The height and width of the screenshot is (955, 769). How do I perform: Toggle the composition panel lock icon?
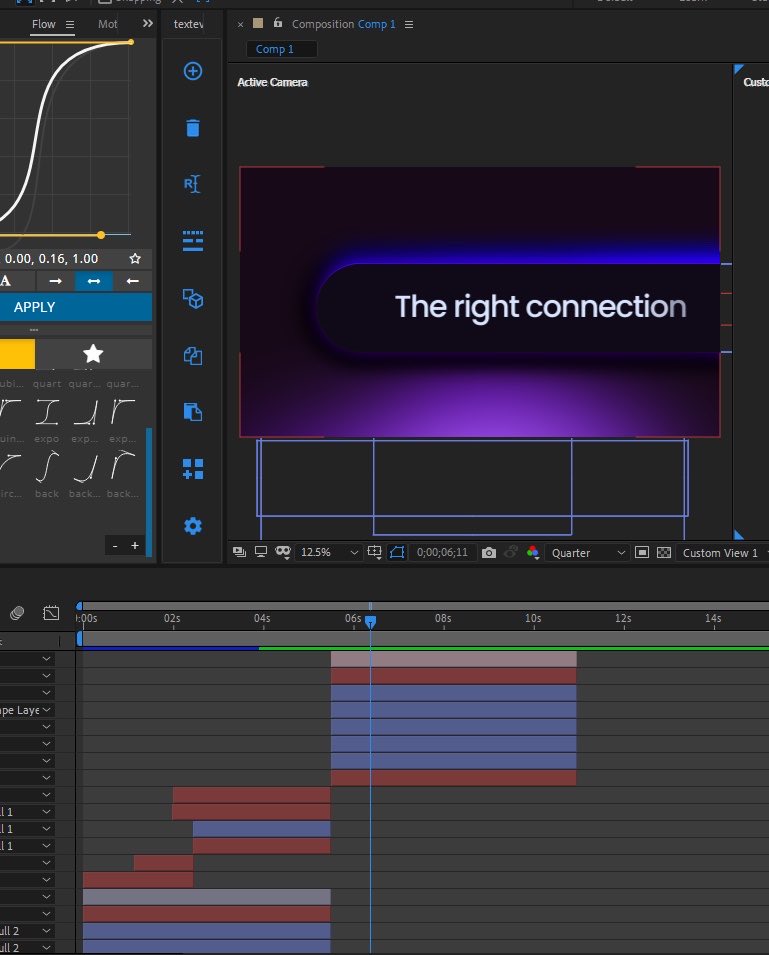[278, 23]
